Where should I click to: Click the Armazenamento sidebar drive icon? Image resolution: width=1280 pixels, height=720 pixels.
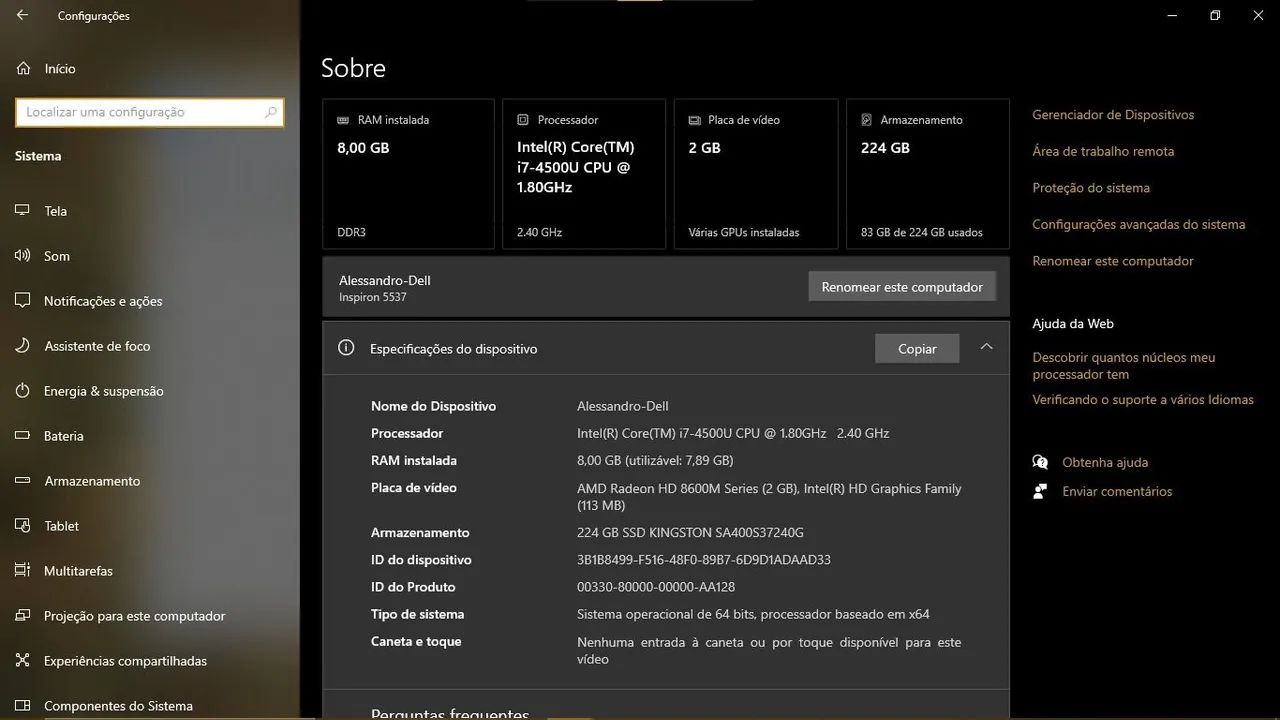pyautogui.click(x=23, y=481)
